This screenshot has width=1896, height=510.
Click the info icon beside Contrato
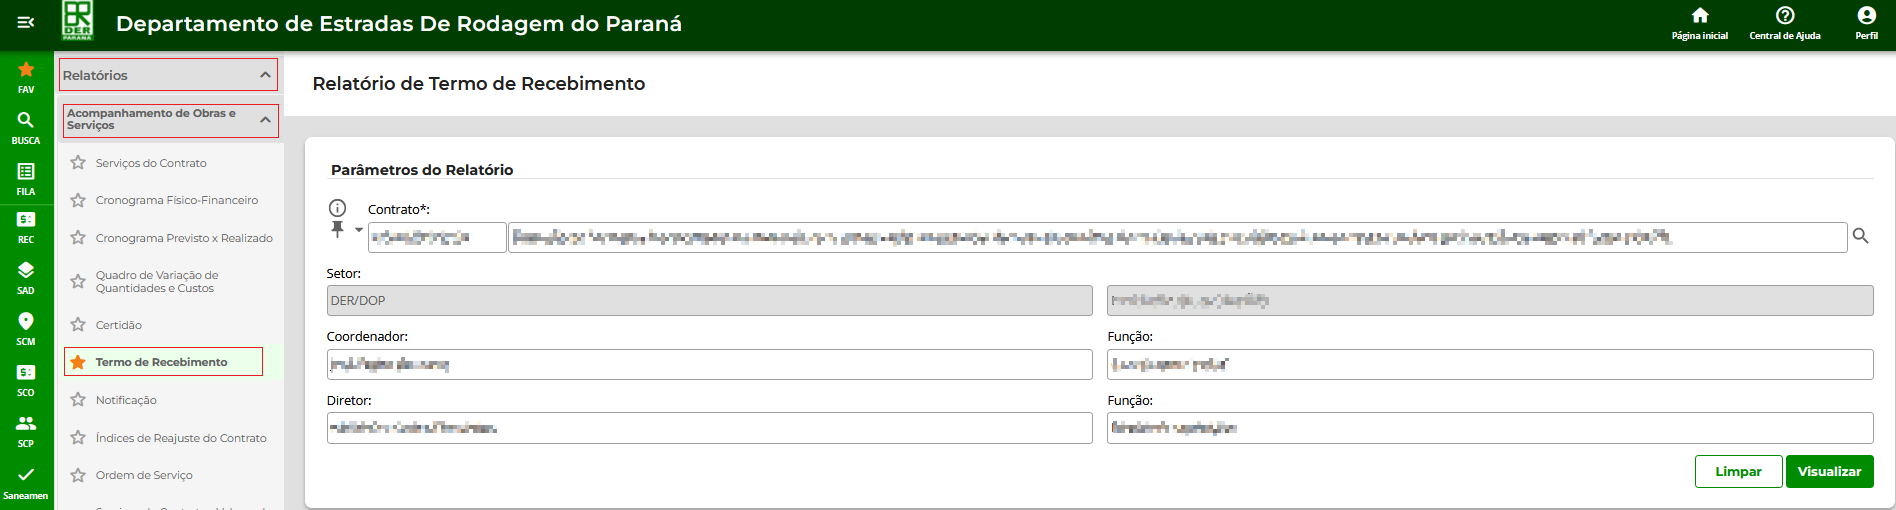[338, 208]
